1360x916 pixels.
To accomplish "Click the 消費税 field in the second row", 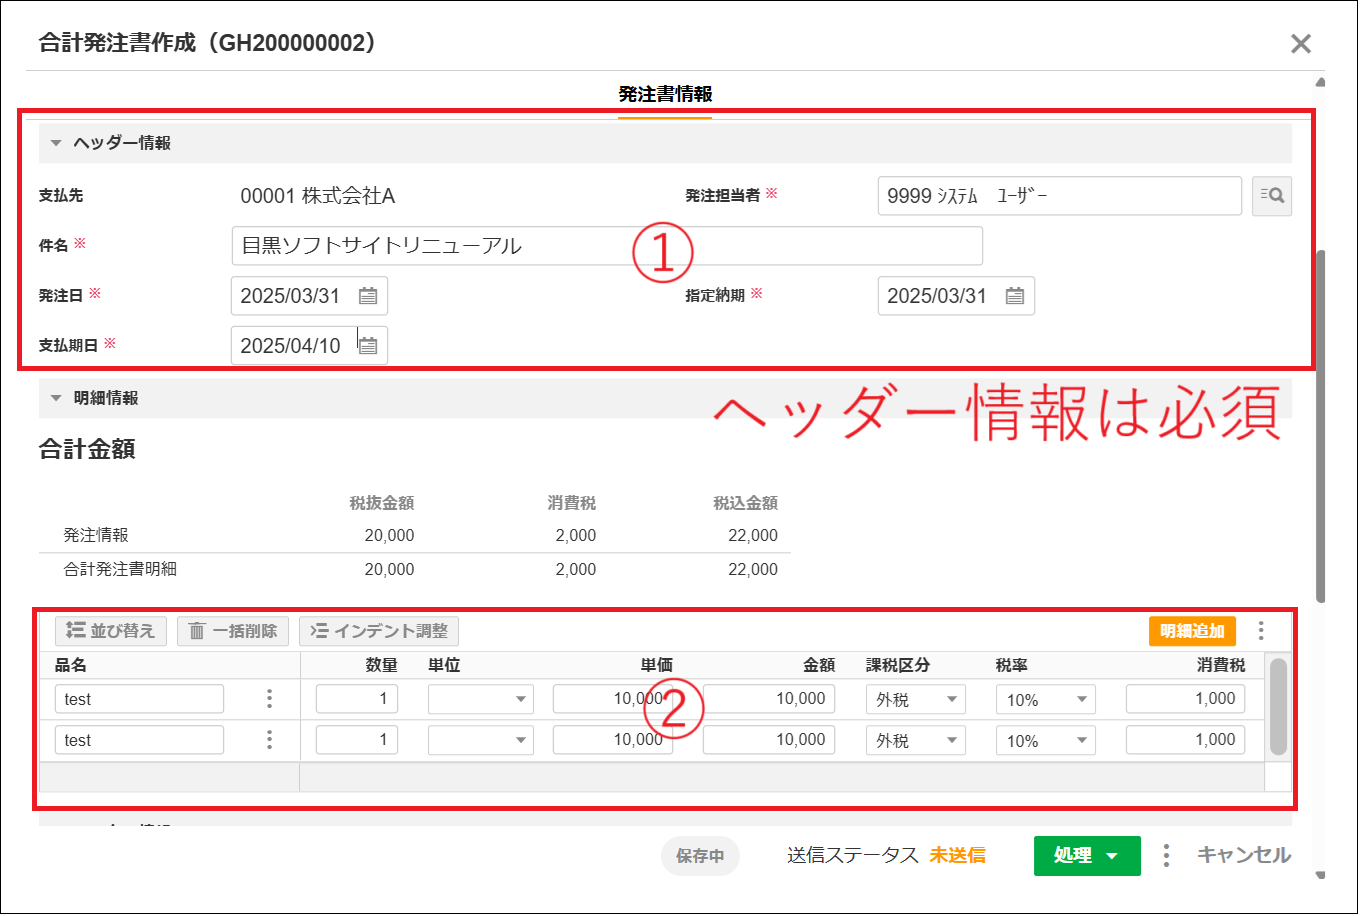I will tap(1186, 740).
